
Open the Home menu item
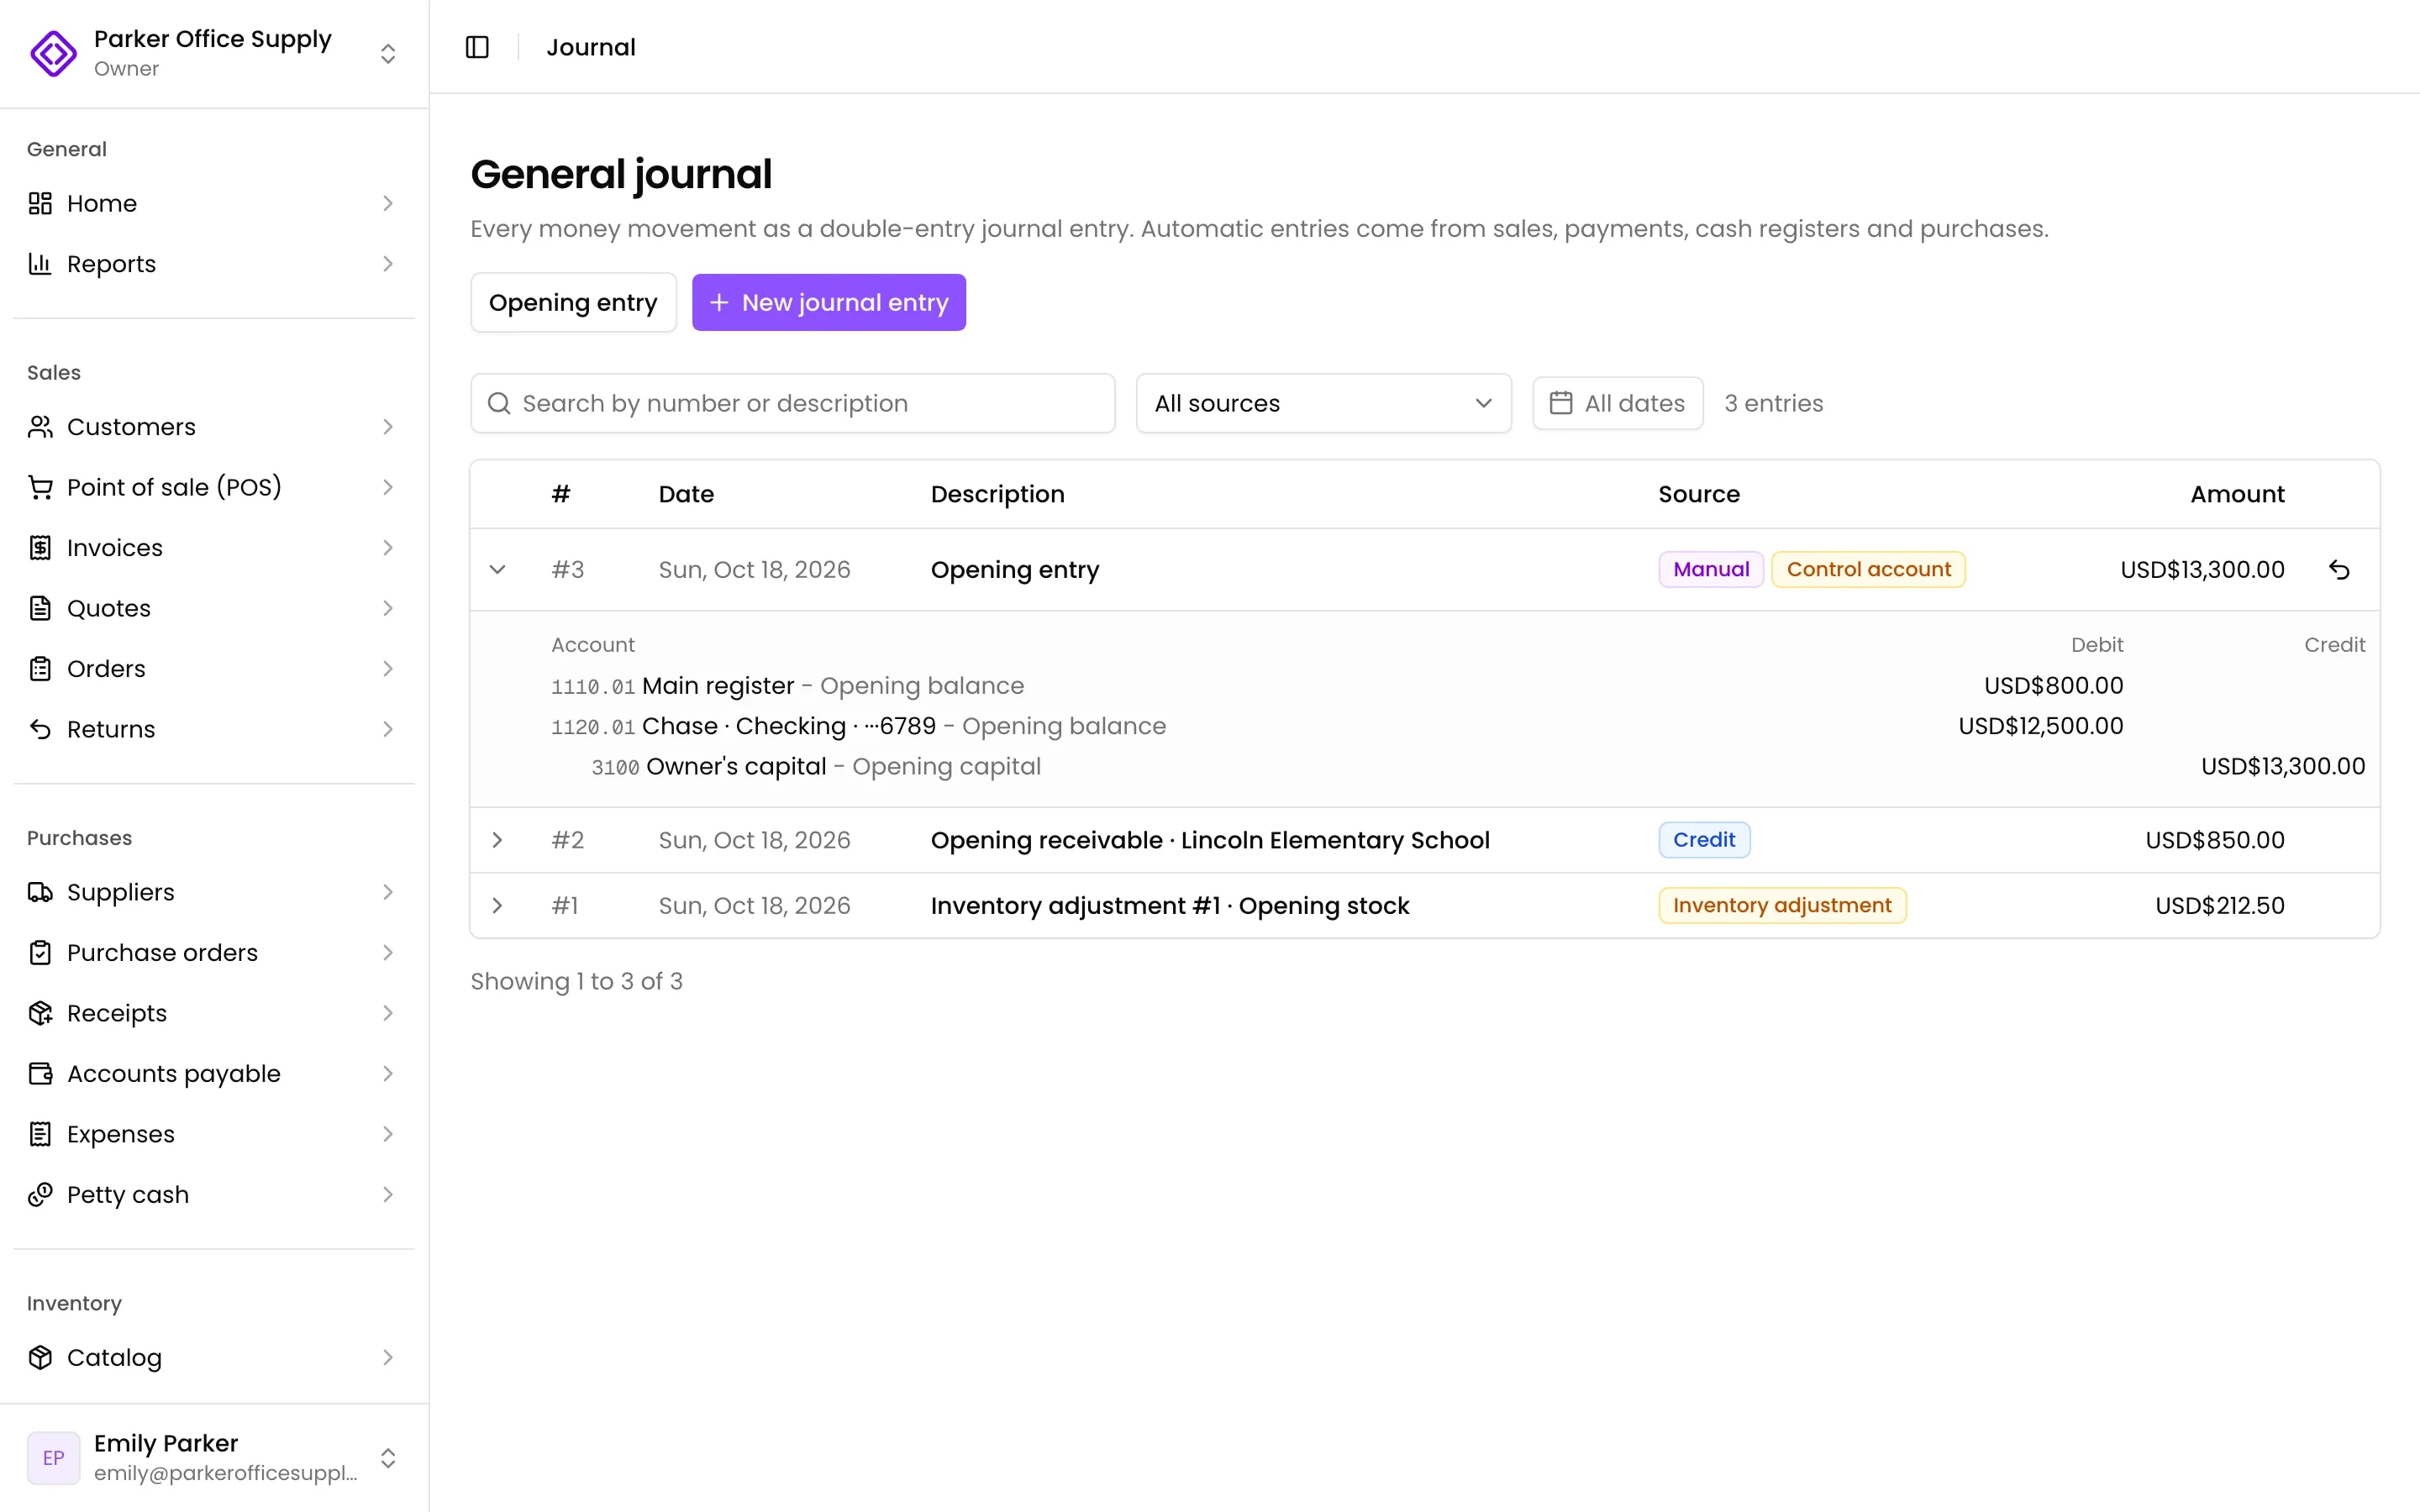point(214,203)
